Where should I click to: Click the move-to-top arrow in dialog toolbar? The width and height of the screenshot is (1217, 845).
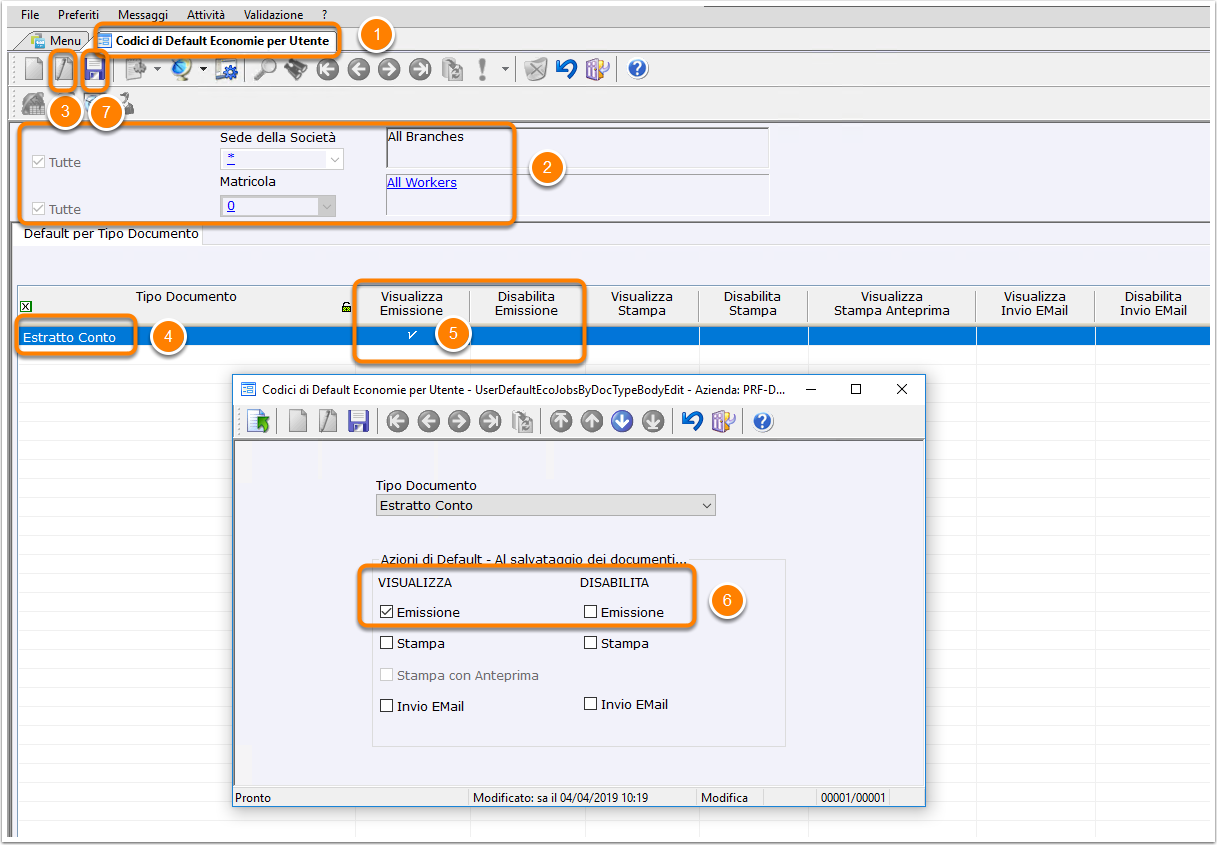tap(561, 421)
